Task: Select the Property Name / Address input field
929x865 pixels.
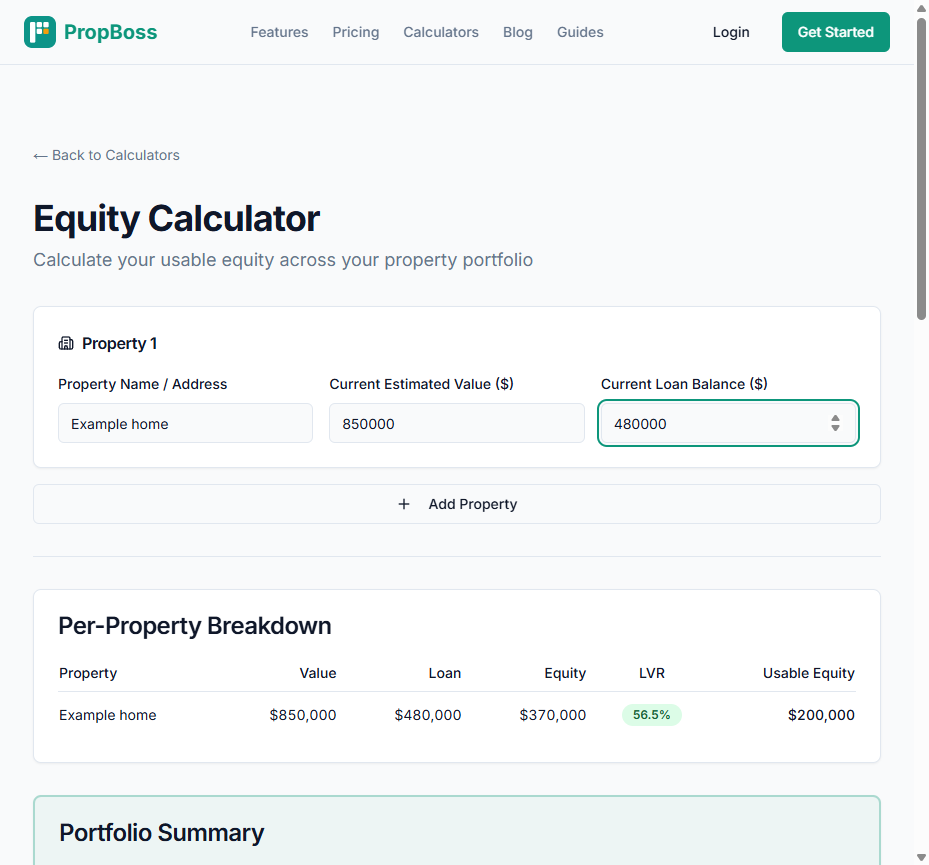Action: 185,423
